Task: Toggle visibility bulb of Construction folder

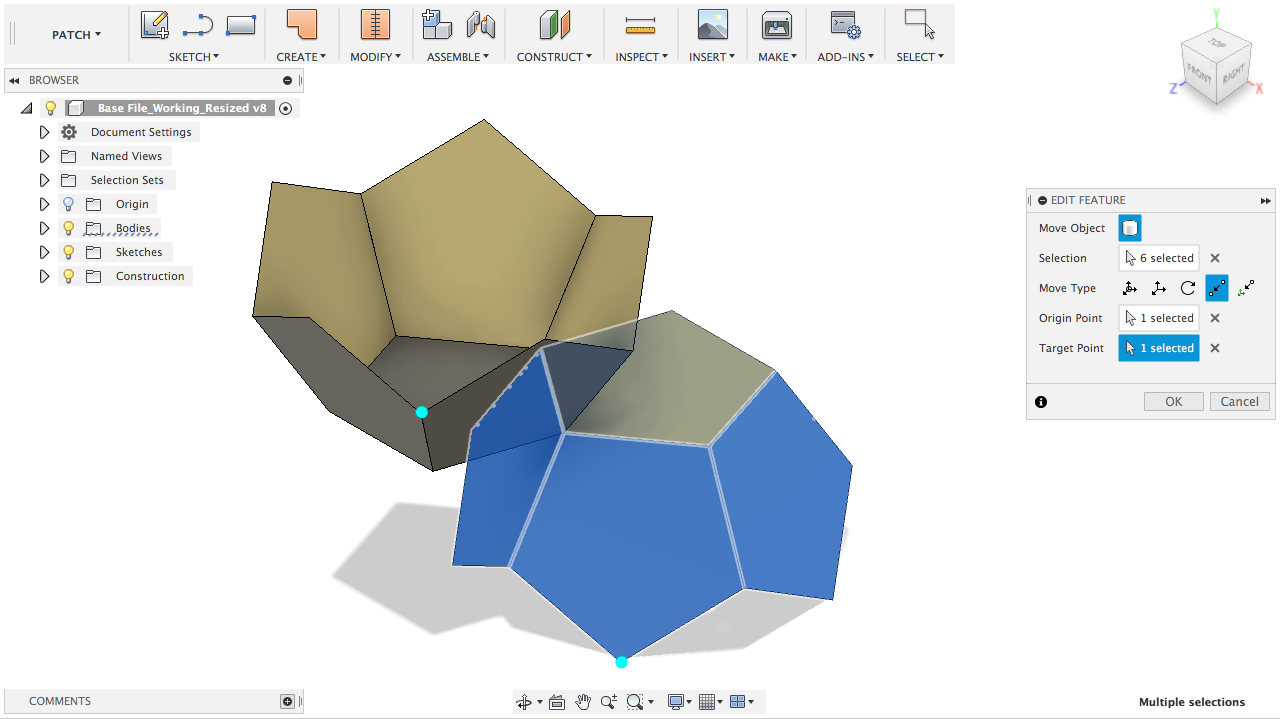Action: [69, 276]
